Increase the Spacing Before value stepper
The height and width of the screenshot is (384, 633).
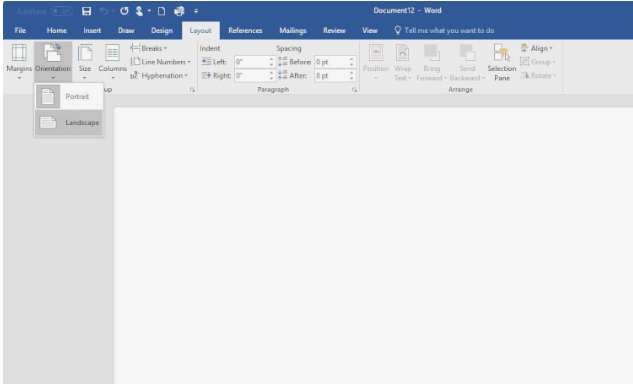click(352, 59)
